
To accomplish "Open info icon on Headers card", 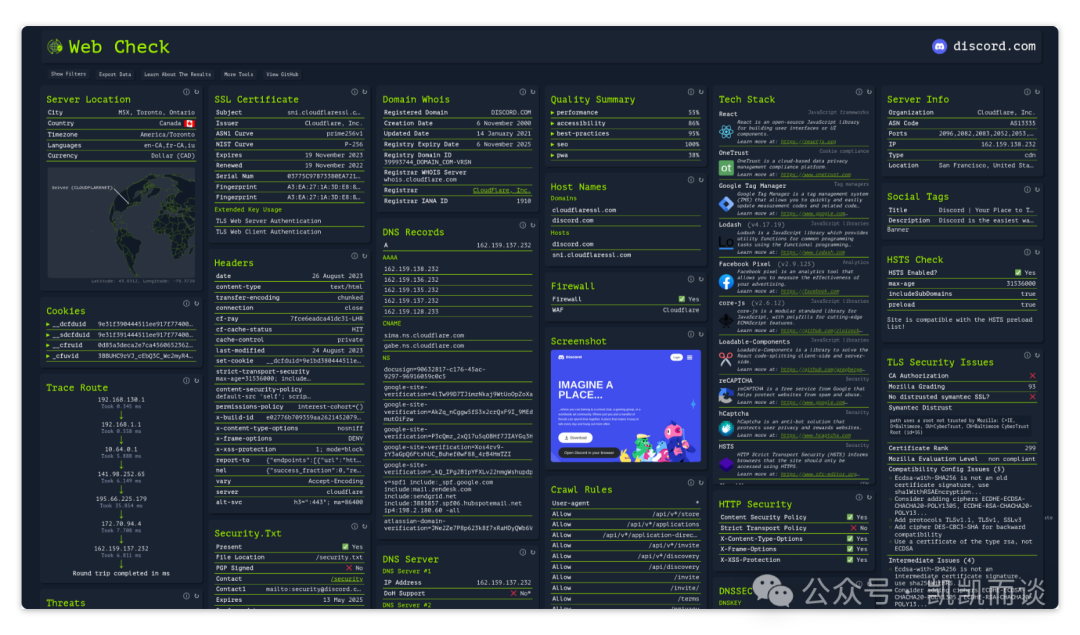I will 354,256.
